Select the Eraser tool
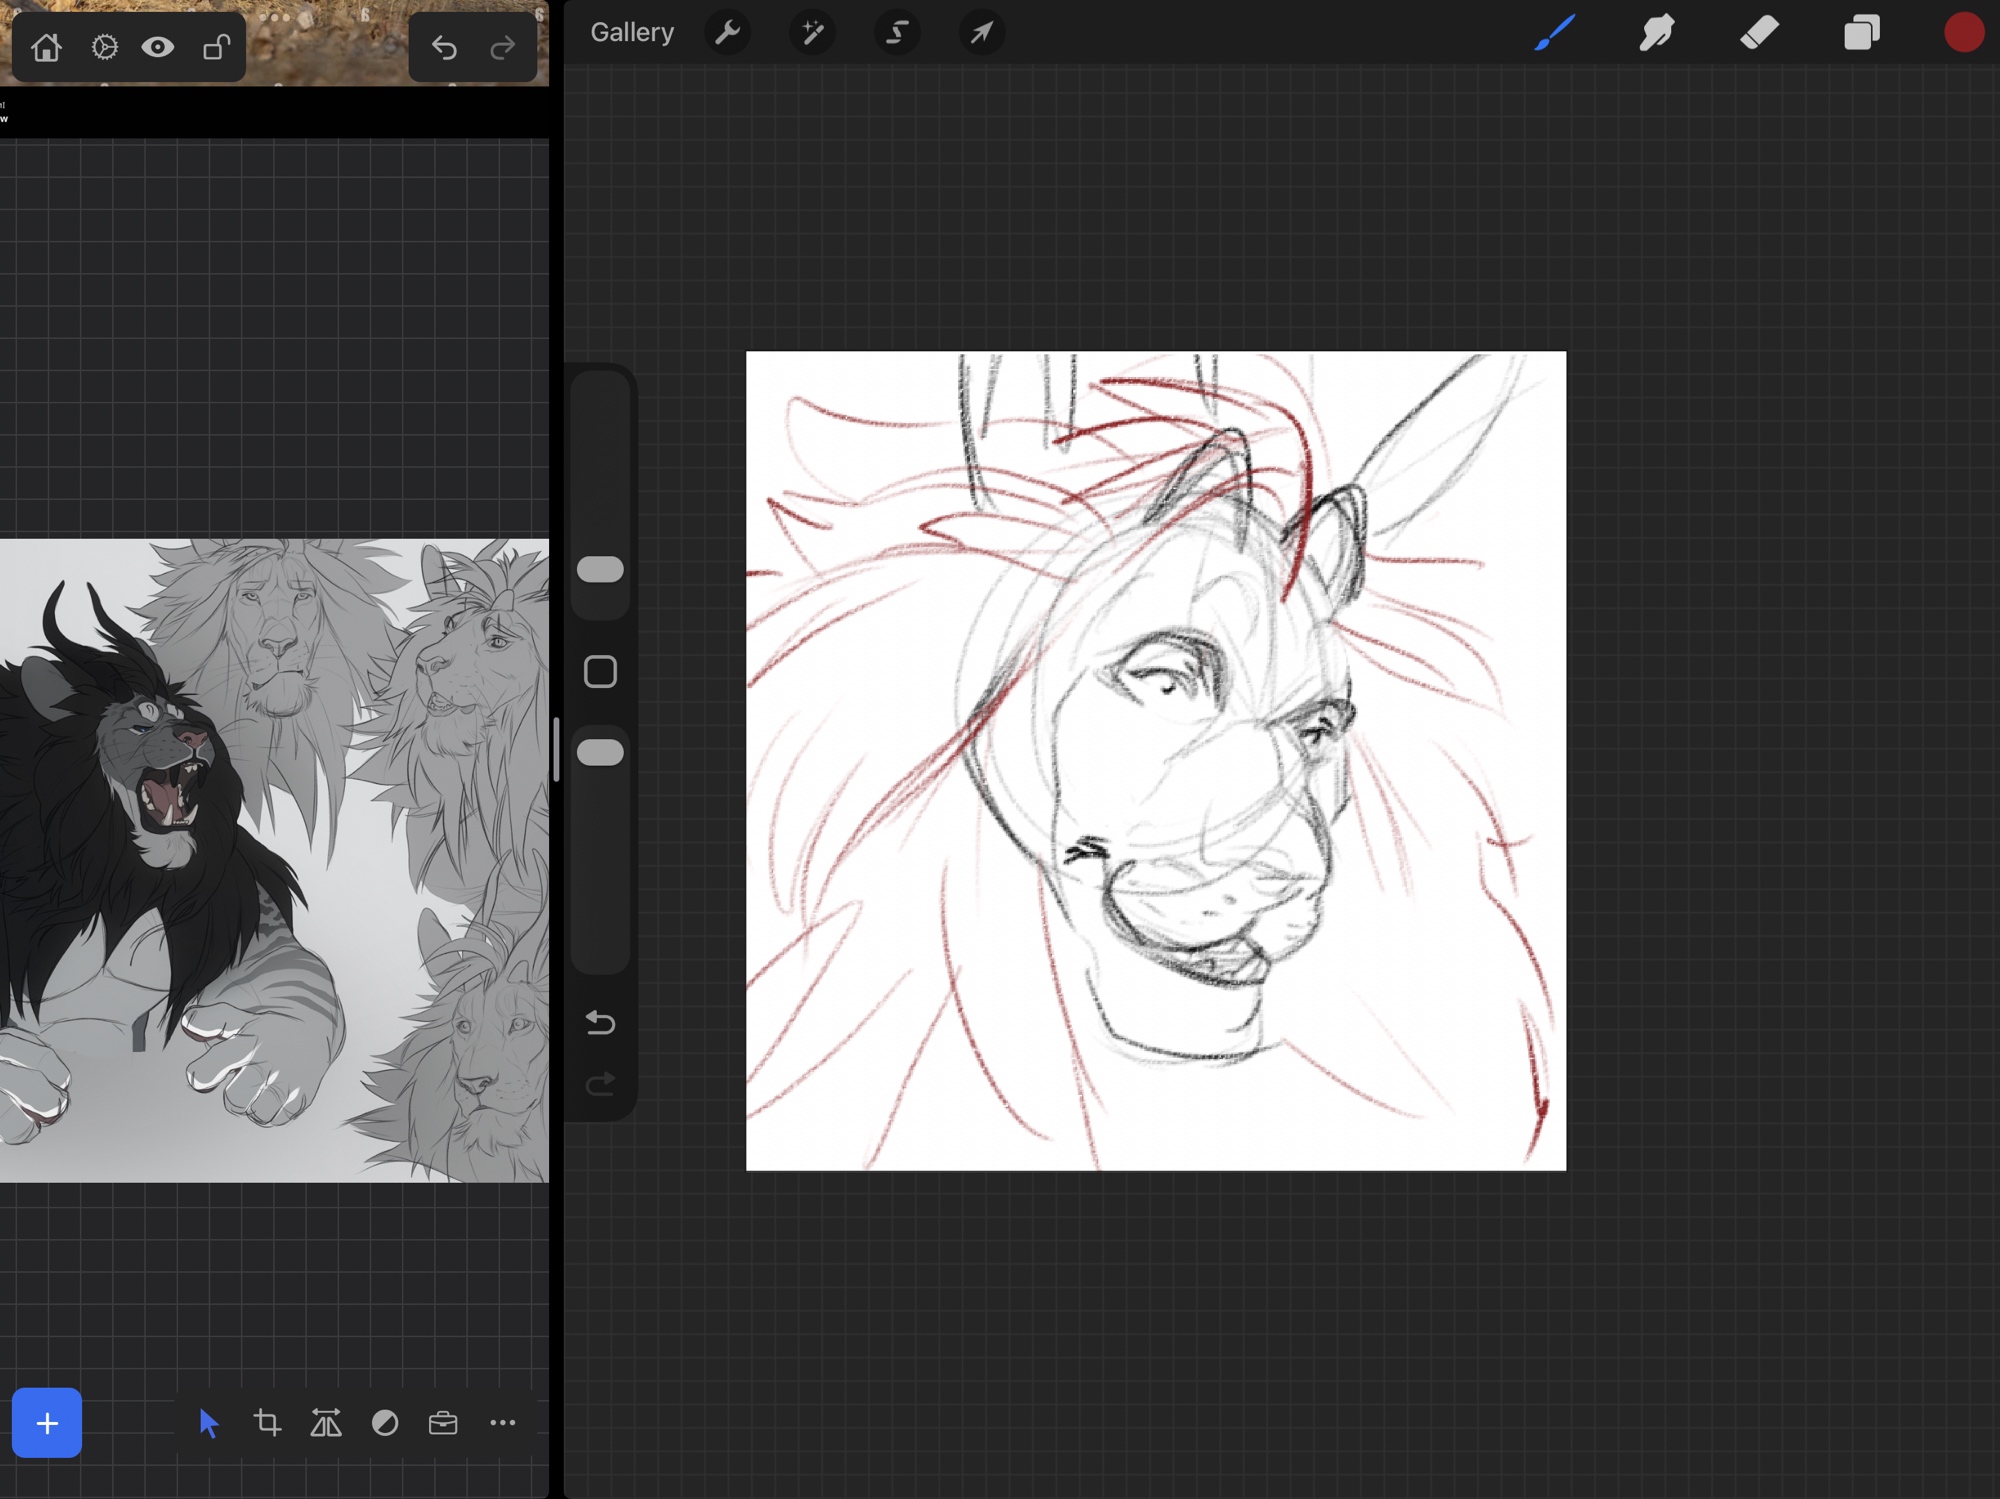The height and width of the screenshot is (1499, 2000). tap(1759, 33)
